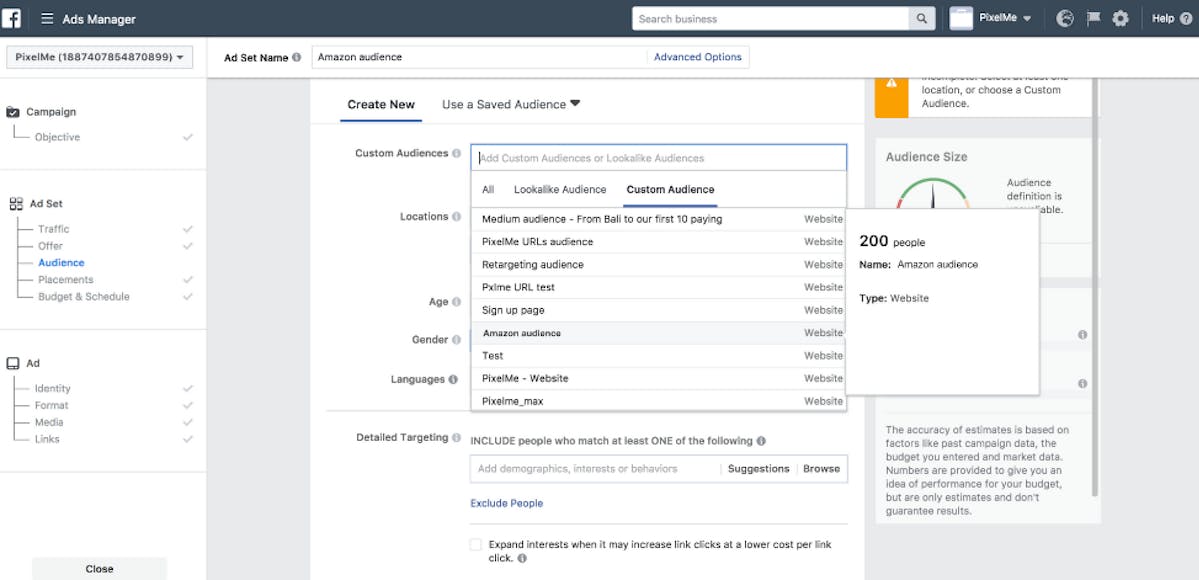1199x580 pixels.
Task: Click info icon beside Custom Audiences
Action: click(457, 153)
